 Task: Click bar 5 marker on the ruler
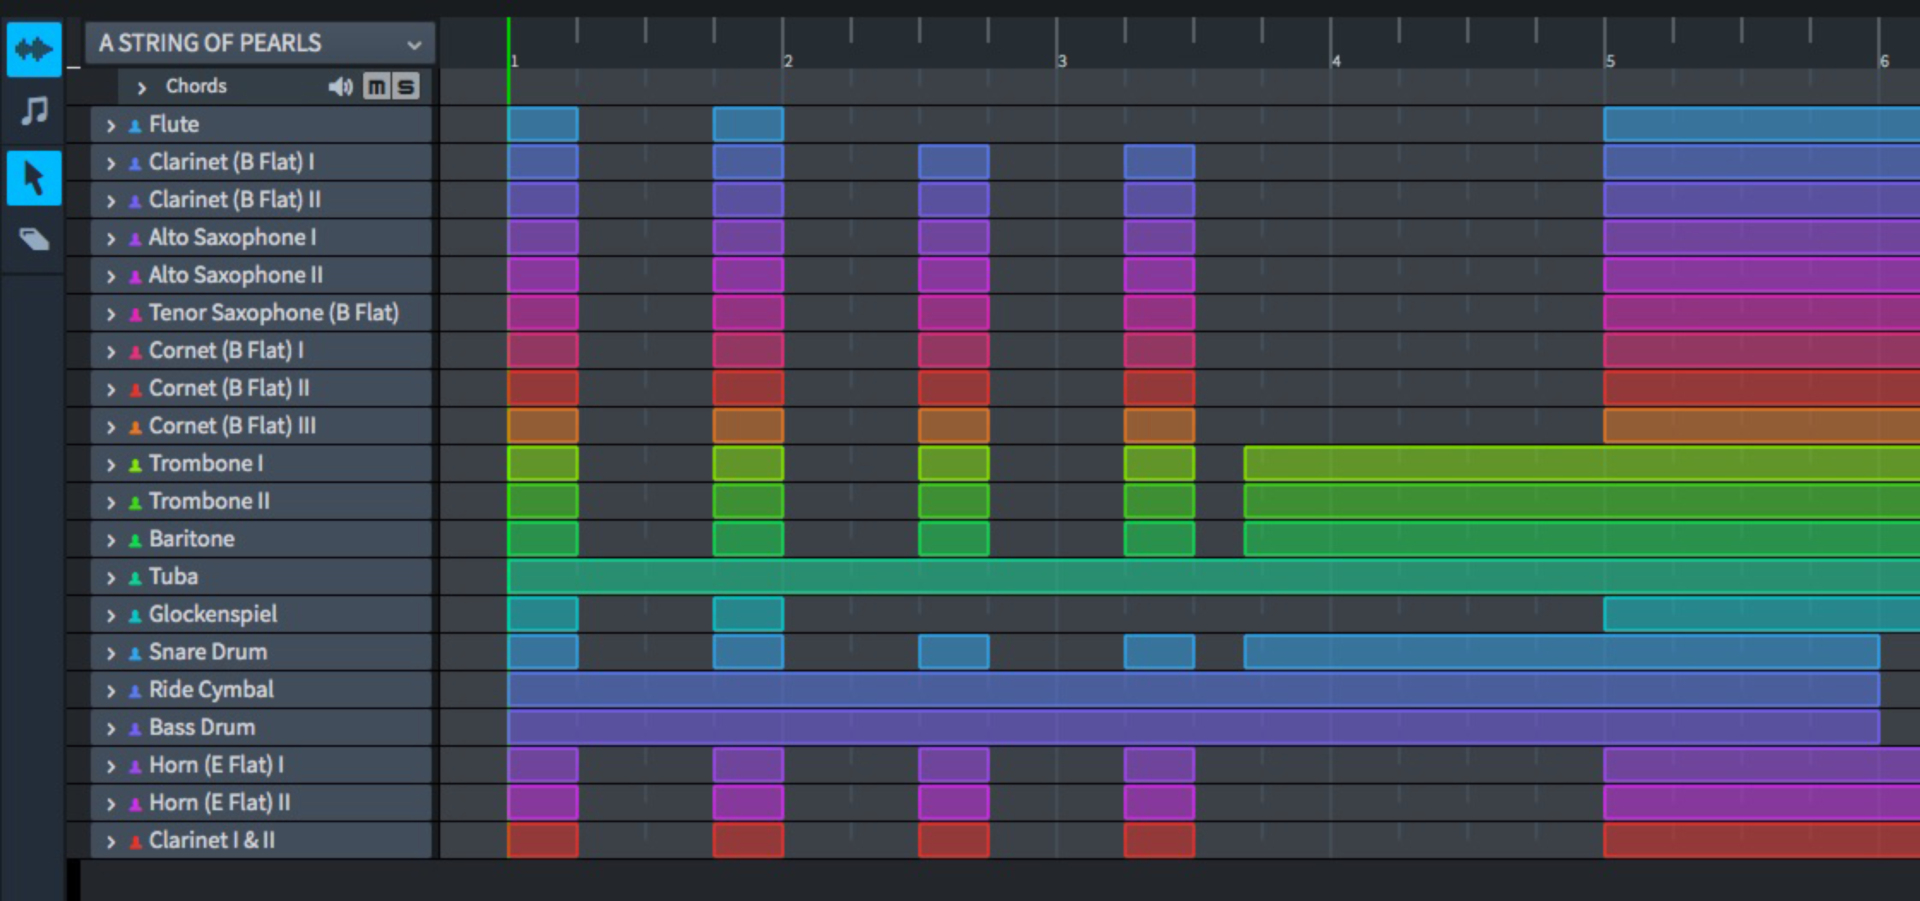click(x=1610, y=61)
